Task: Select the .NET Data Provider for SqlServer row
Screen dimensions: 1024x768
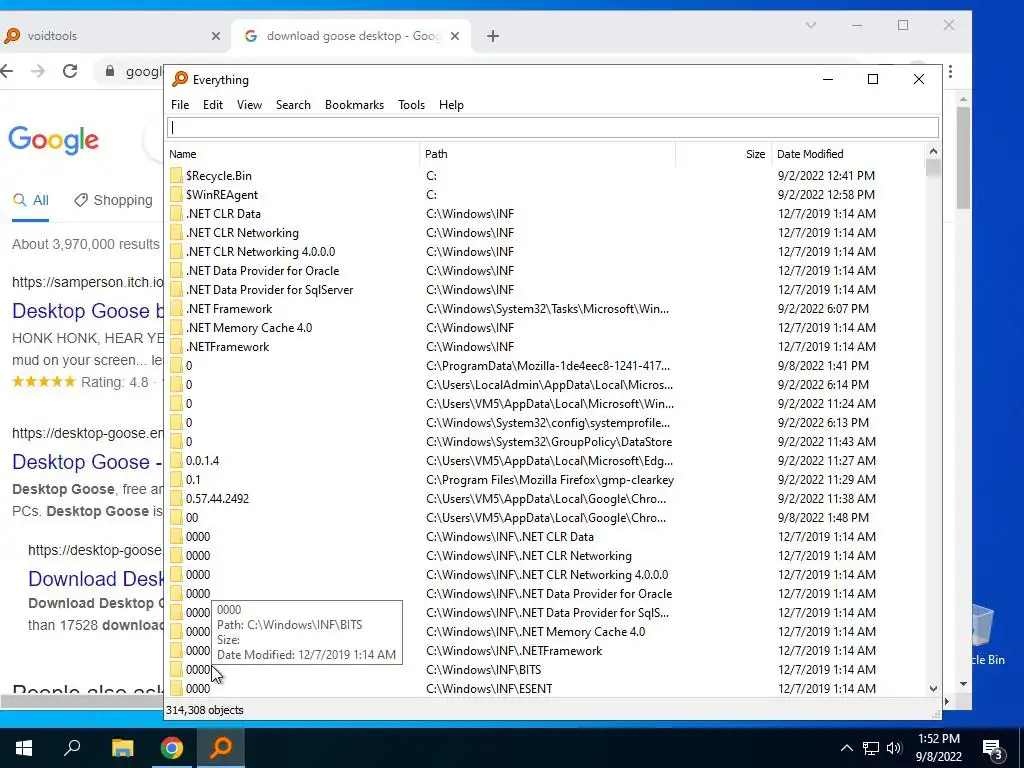Action: pyautogui.click(x=546, y=290)
